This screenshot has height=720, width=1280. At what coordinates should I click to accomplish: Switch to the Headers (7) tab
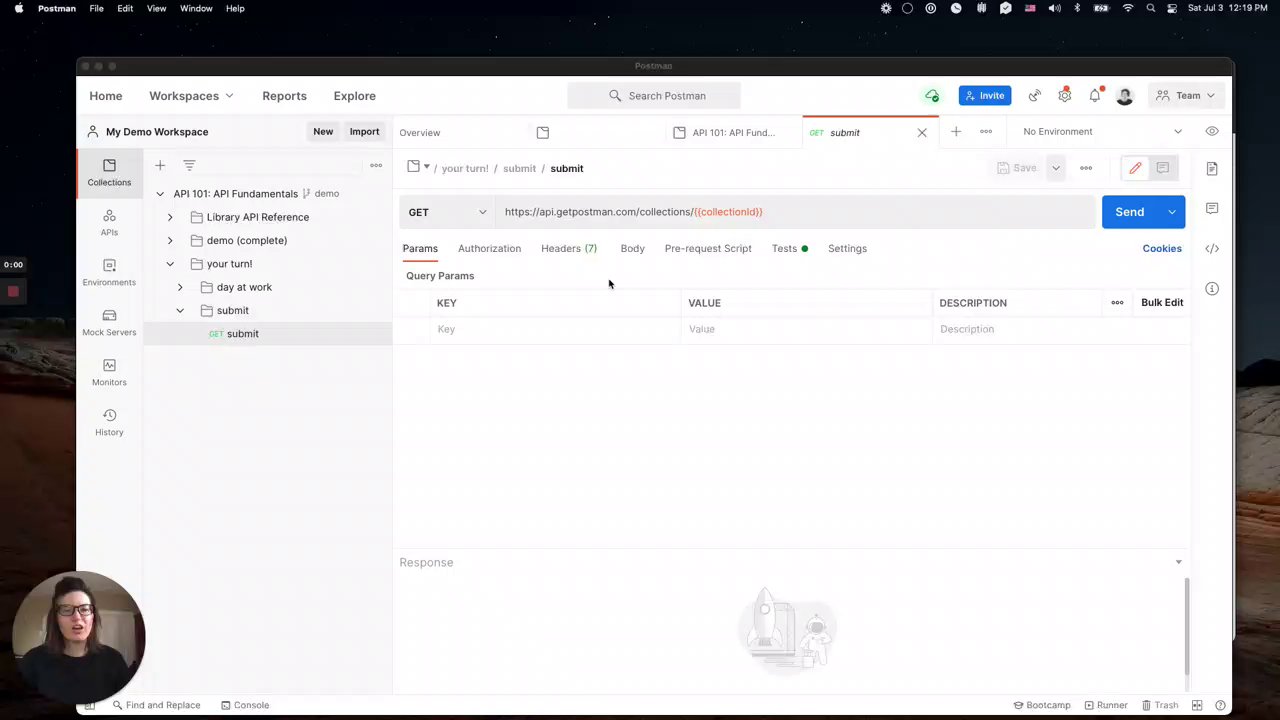(x=569, y=248)
